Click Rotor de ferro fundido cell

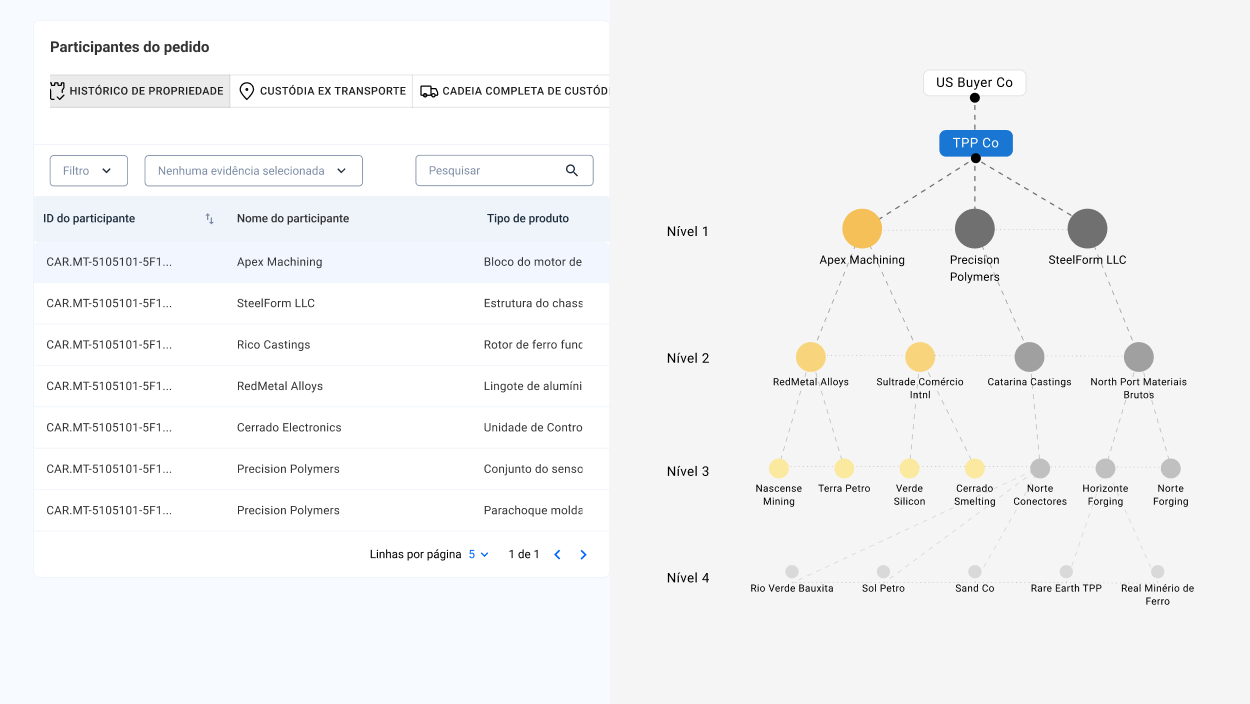[533, 345]
